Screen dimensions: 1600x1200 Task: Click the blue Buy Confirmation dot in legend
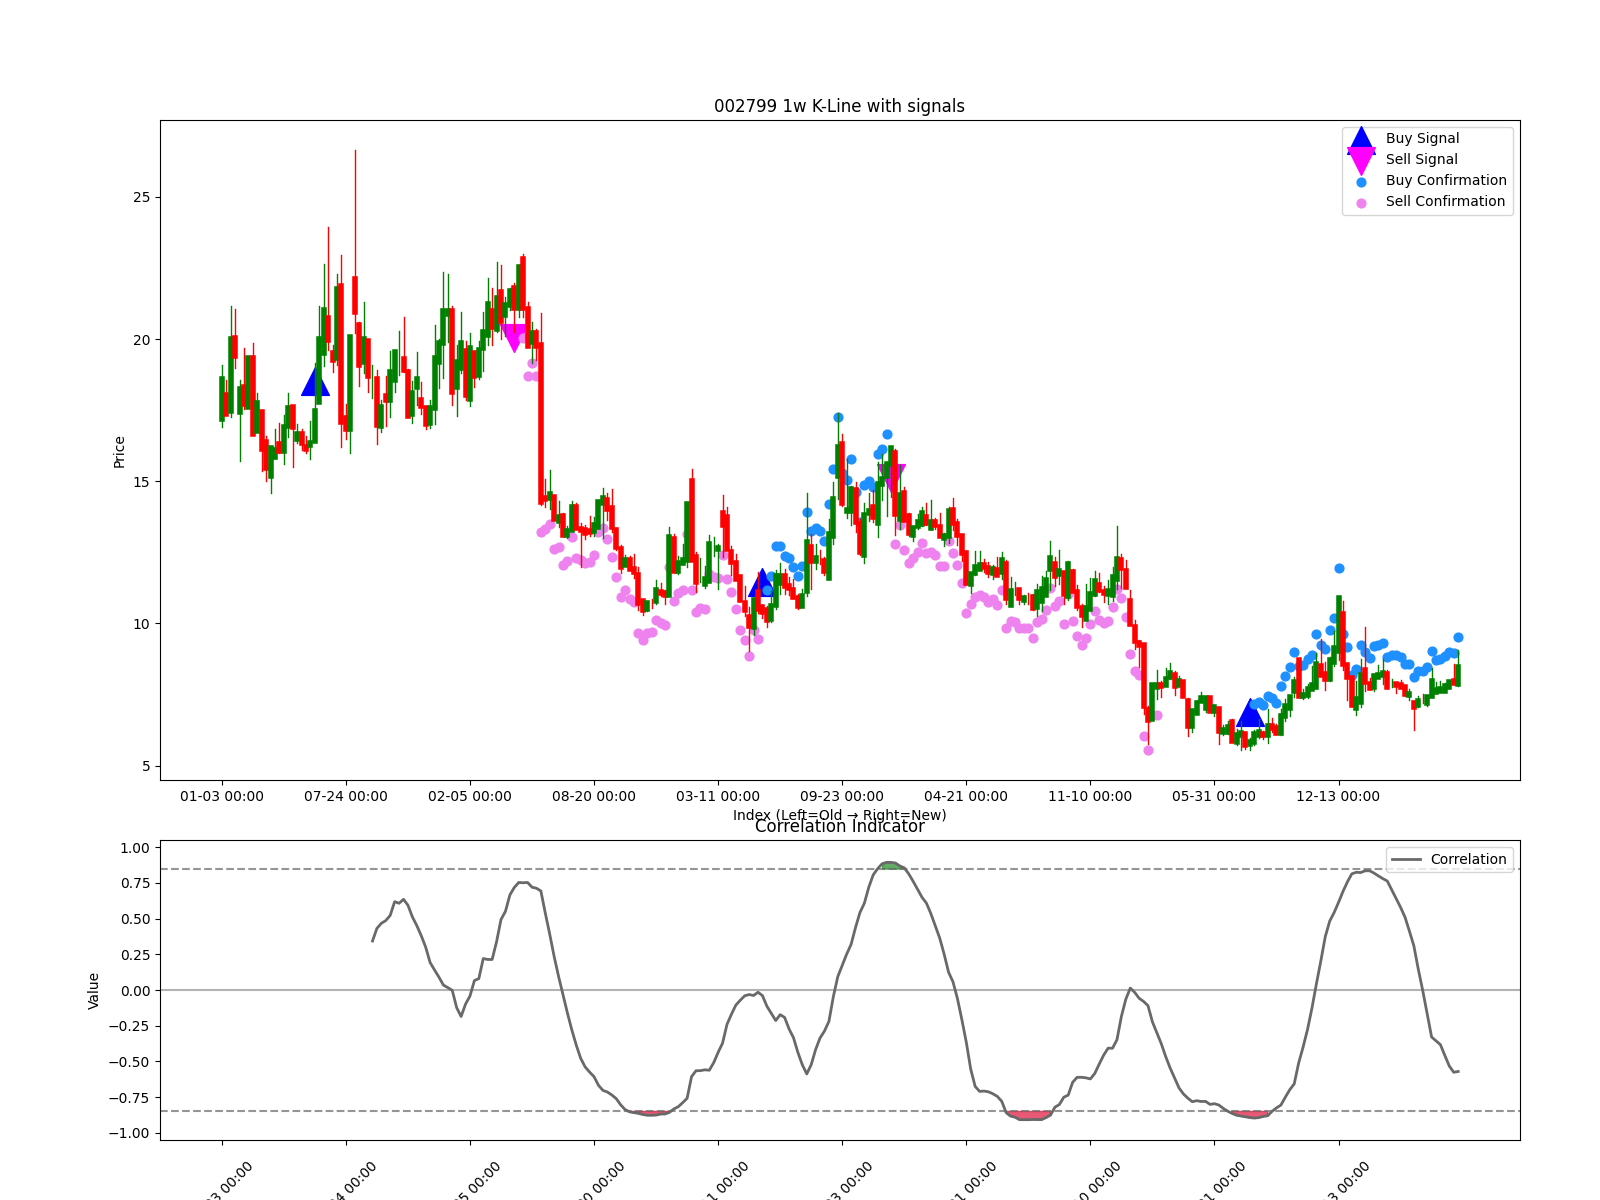pos(1361,182)
